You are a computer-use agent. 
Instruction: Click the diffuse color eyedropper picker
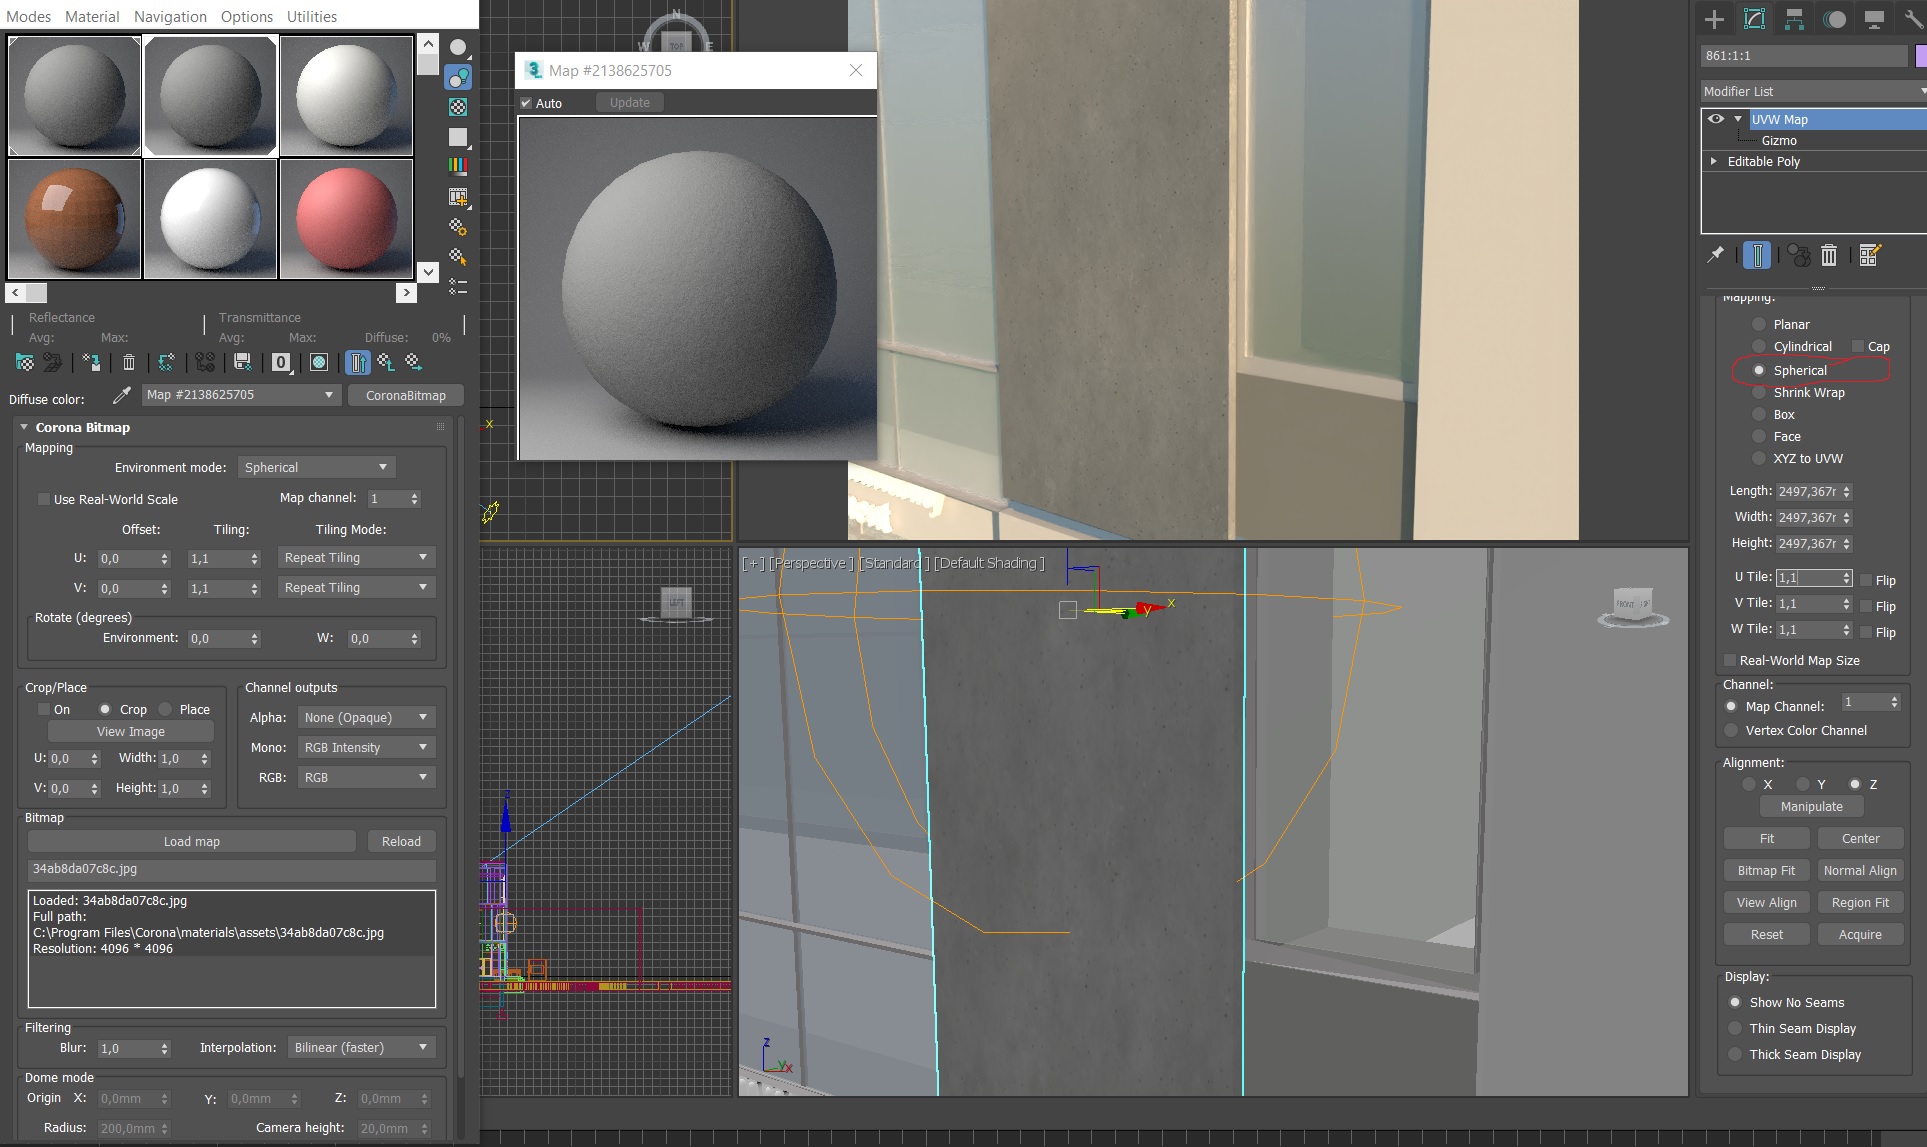click(121, 396)
